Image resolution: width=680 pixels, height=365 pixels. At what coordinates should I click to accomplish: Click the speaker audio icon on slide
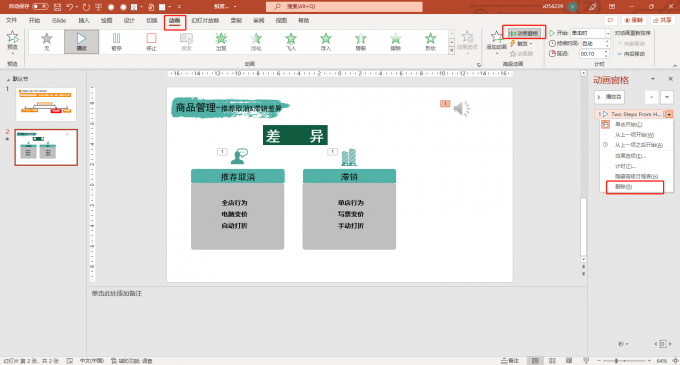pyautogui.click(x=461, y=108)
